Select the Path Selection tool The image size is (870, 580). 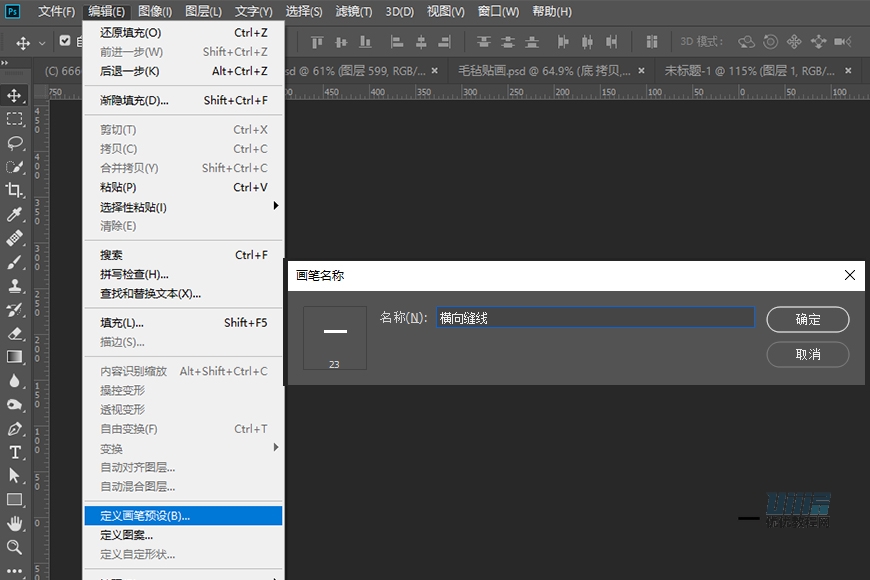(x=14, y=476)
